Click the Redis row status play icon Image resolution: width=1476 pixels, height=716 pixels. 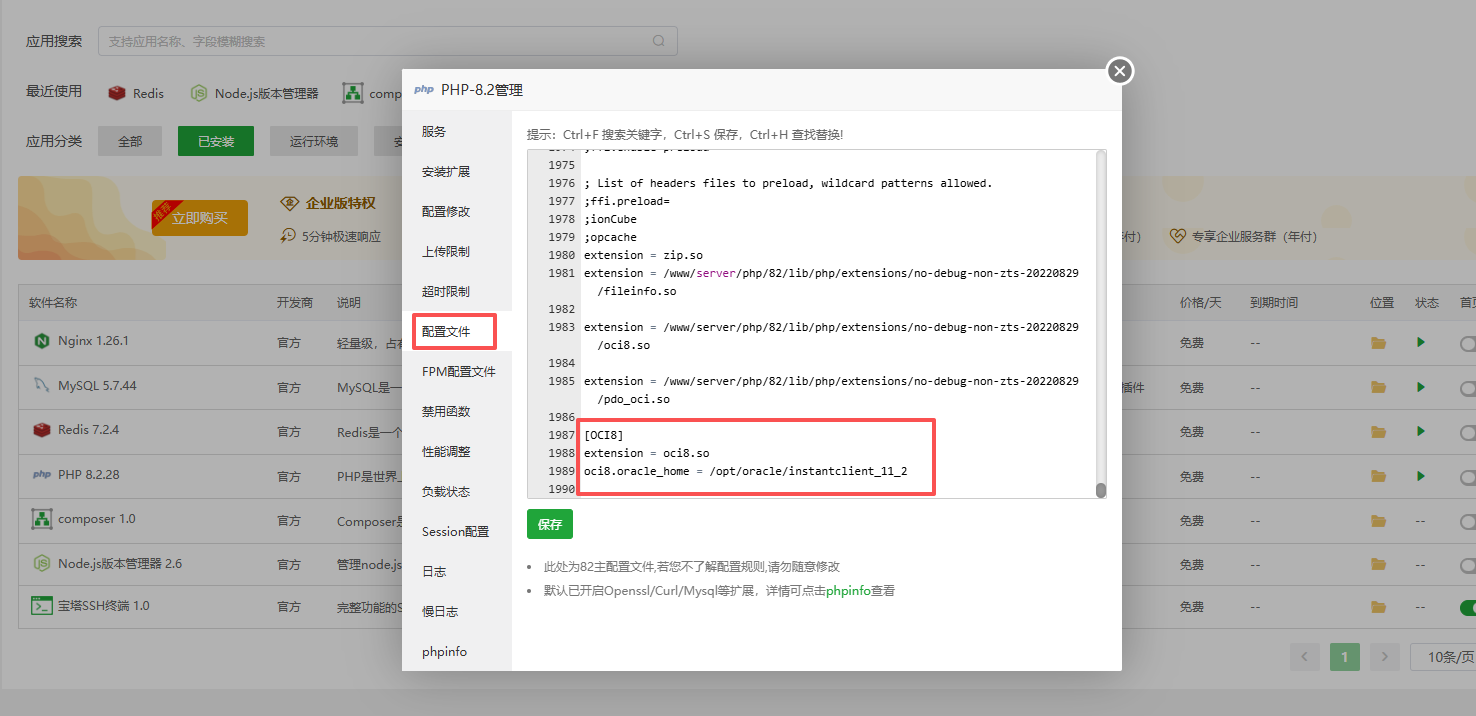[1420, 432]
